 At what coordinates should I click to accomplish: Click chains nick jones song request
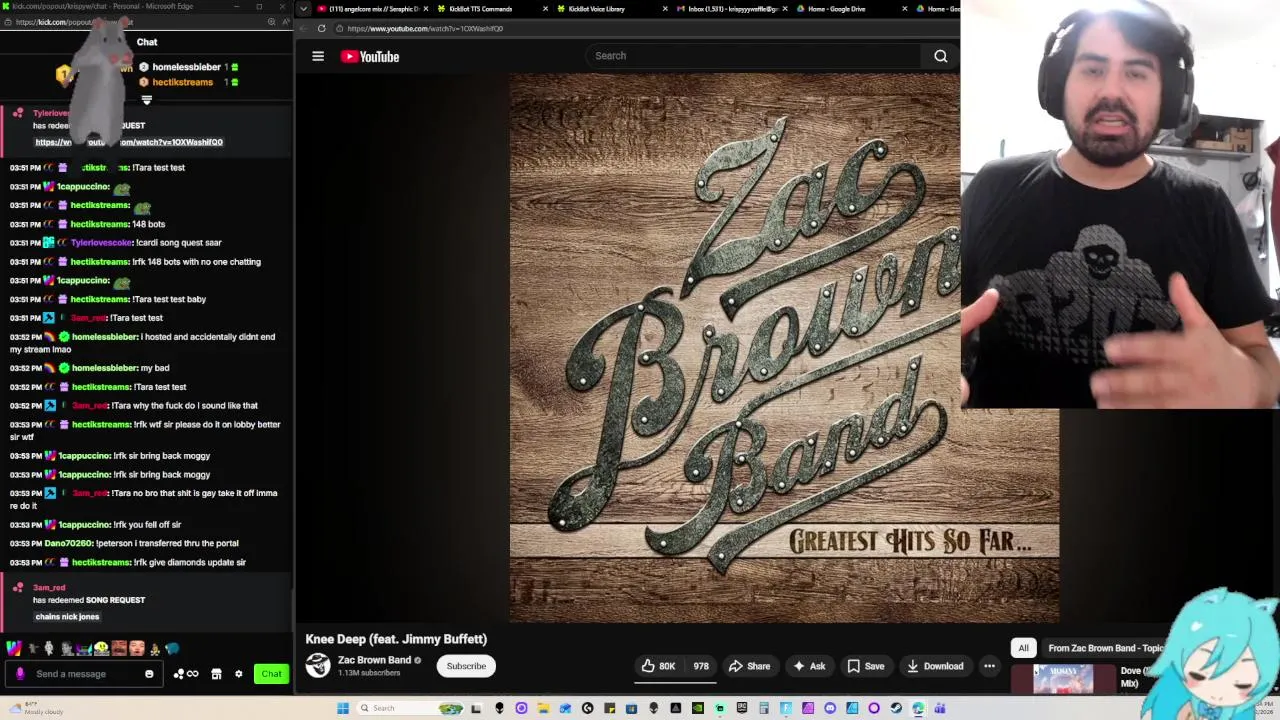[x=67, y=617]
